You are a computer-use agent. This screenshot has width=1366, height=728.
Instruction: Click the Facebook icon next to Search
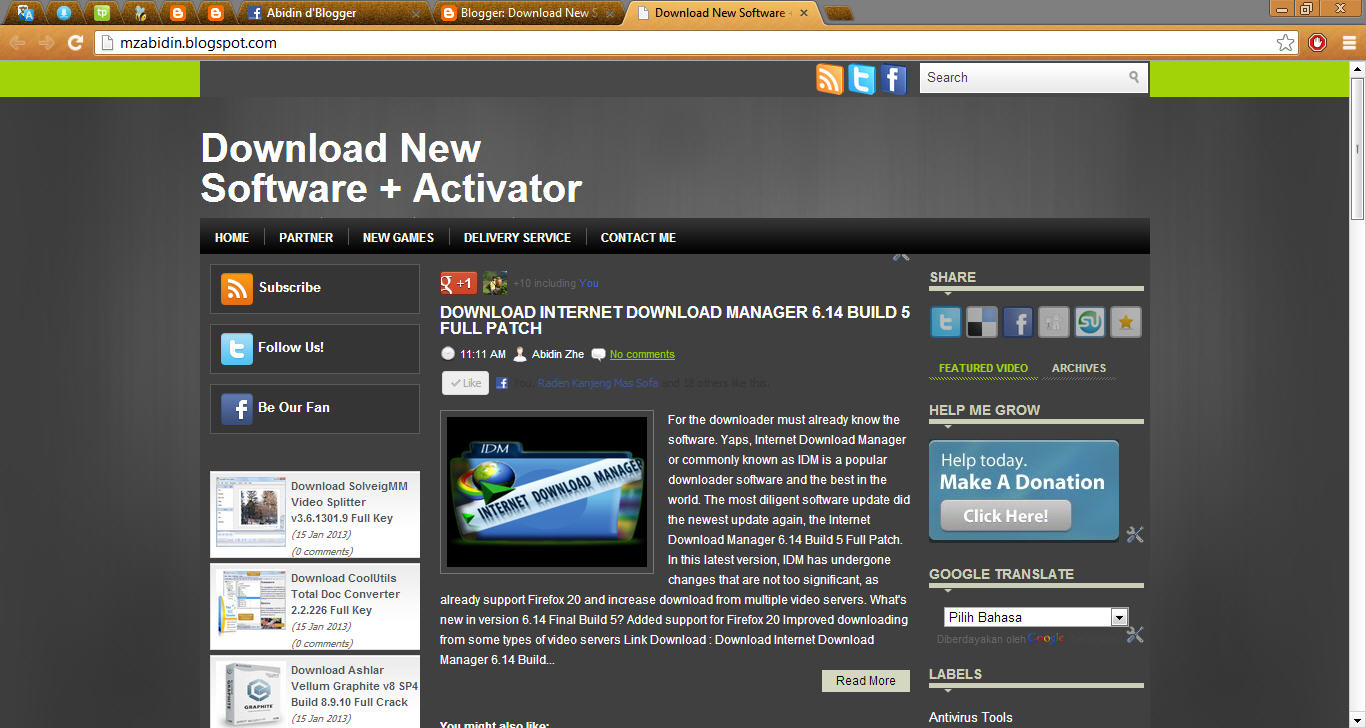893,78
